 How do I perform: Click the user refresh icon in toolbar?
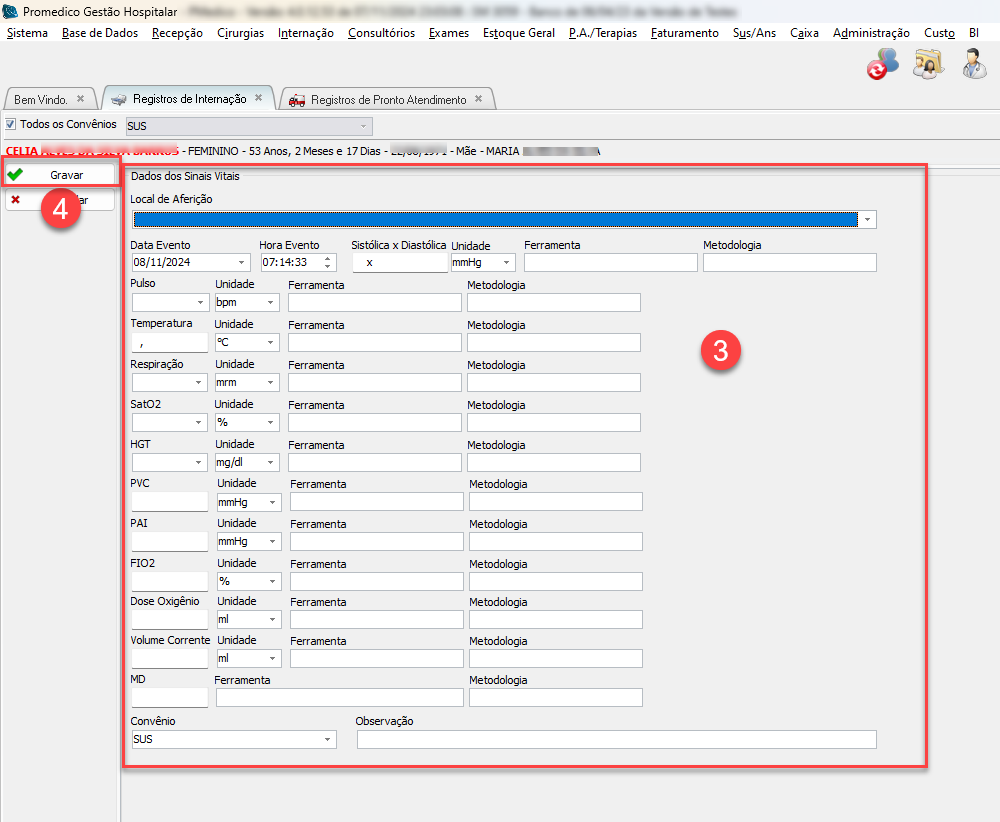point(882,66)
